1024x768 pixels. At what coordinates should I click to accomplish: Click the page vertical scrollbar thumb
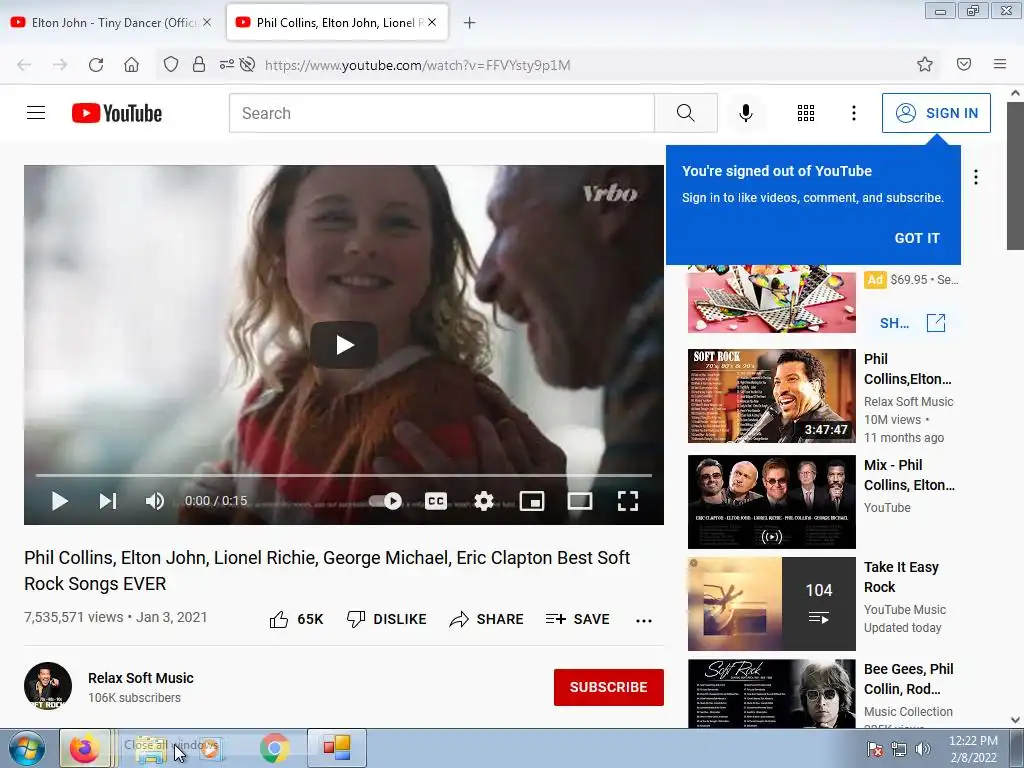(x=1015, y=176)
